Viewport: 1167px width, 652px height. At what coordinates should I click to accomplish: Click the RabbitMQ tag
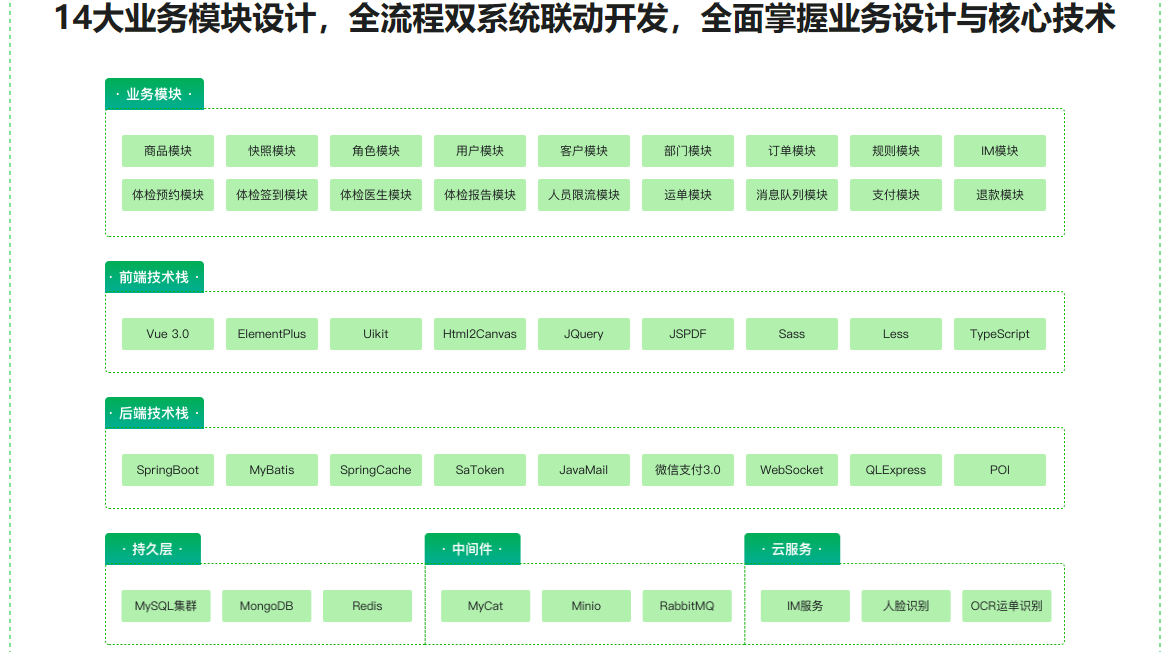point(687,607)
